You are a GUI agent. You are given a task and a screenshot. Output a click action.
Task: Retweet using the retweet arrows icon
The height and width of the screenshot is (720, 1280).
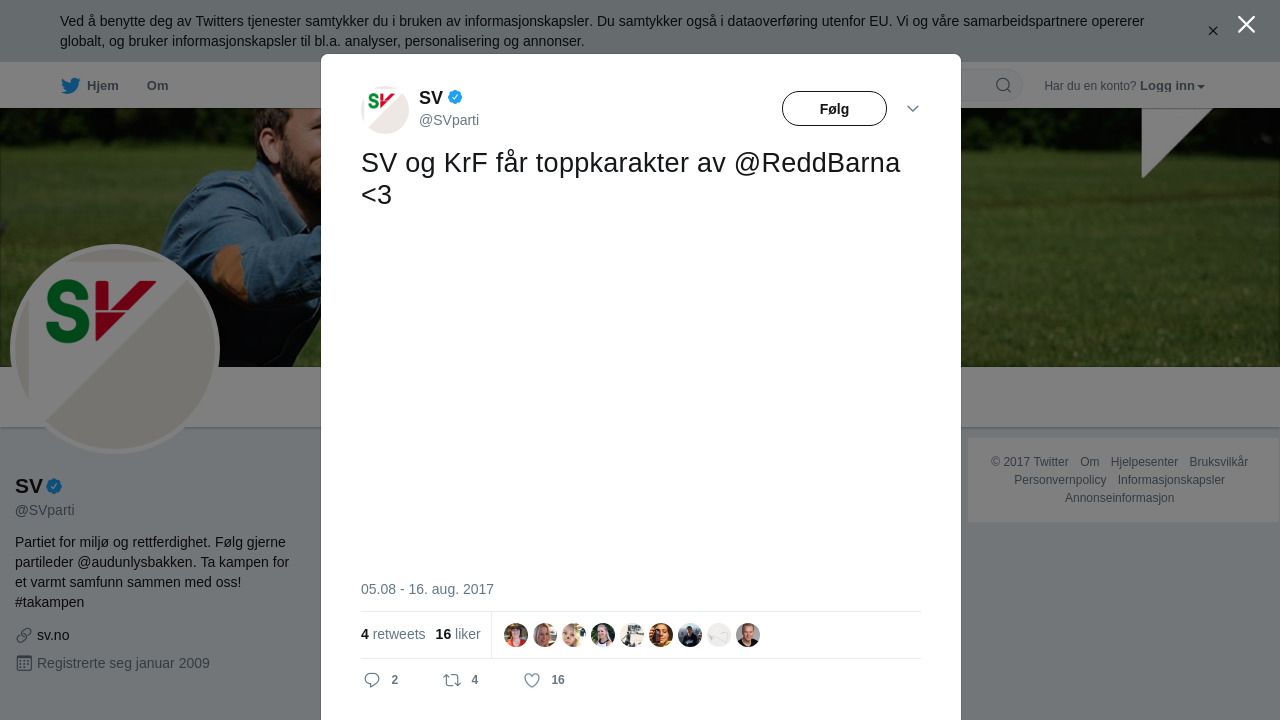pyautogui.click(x=452, y=680)
